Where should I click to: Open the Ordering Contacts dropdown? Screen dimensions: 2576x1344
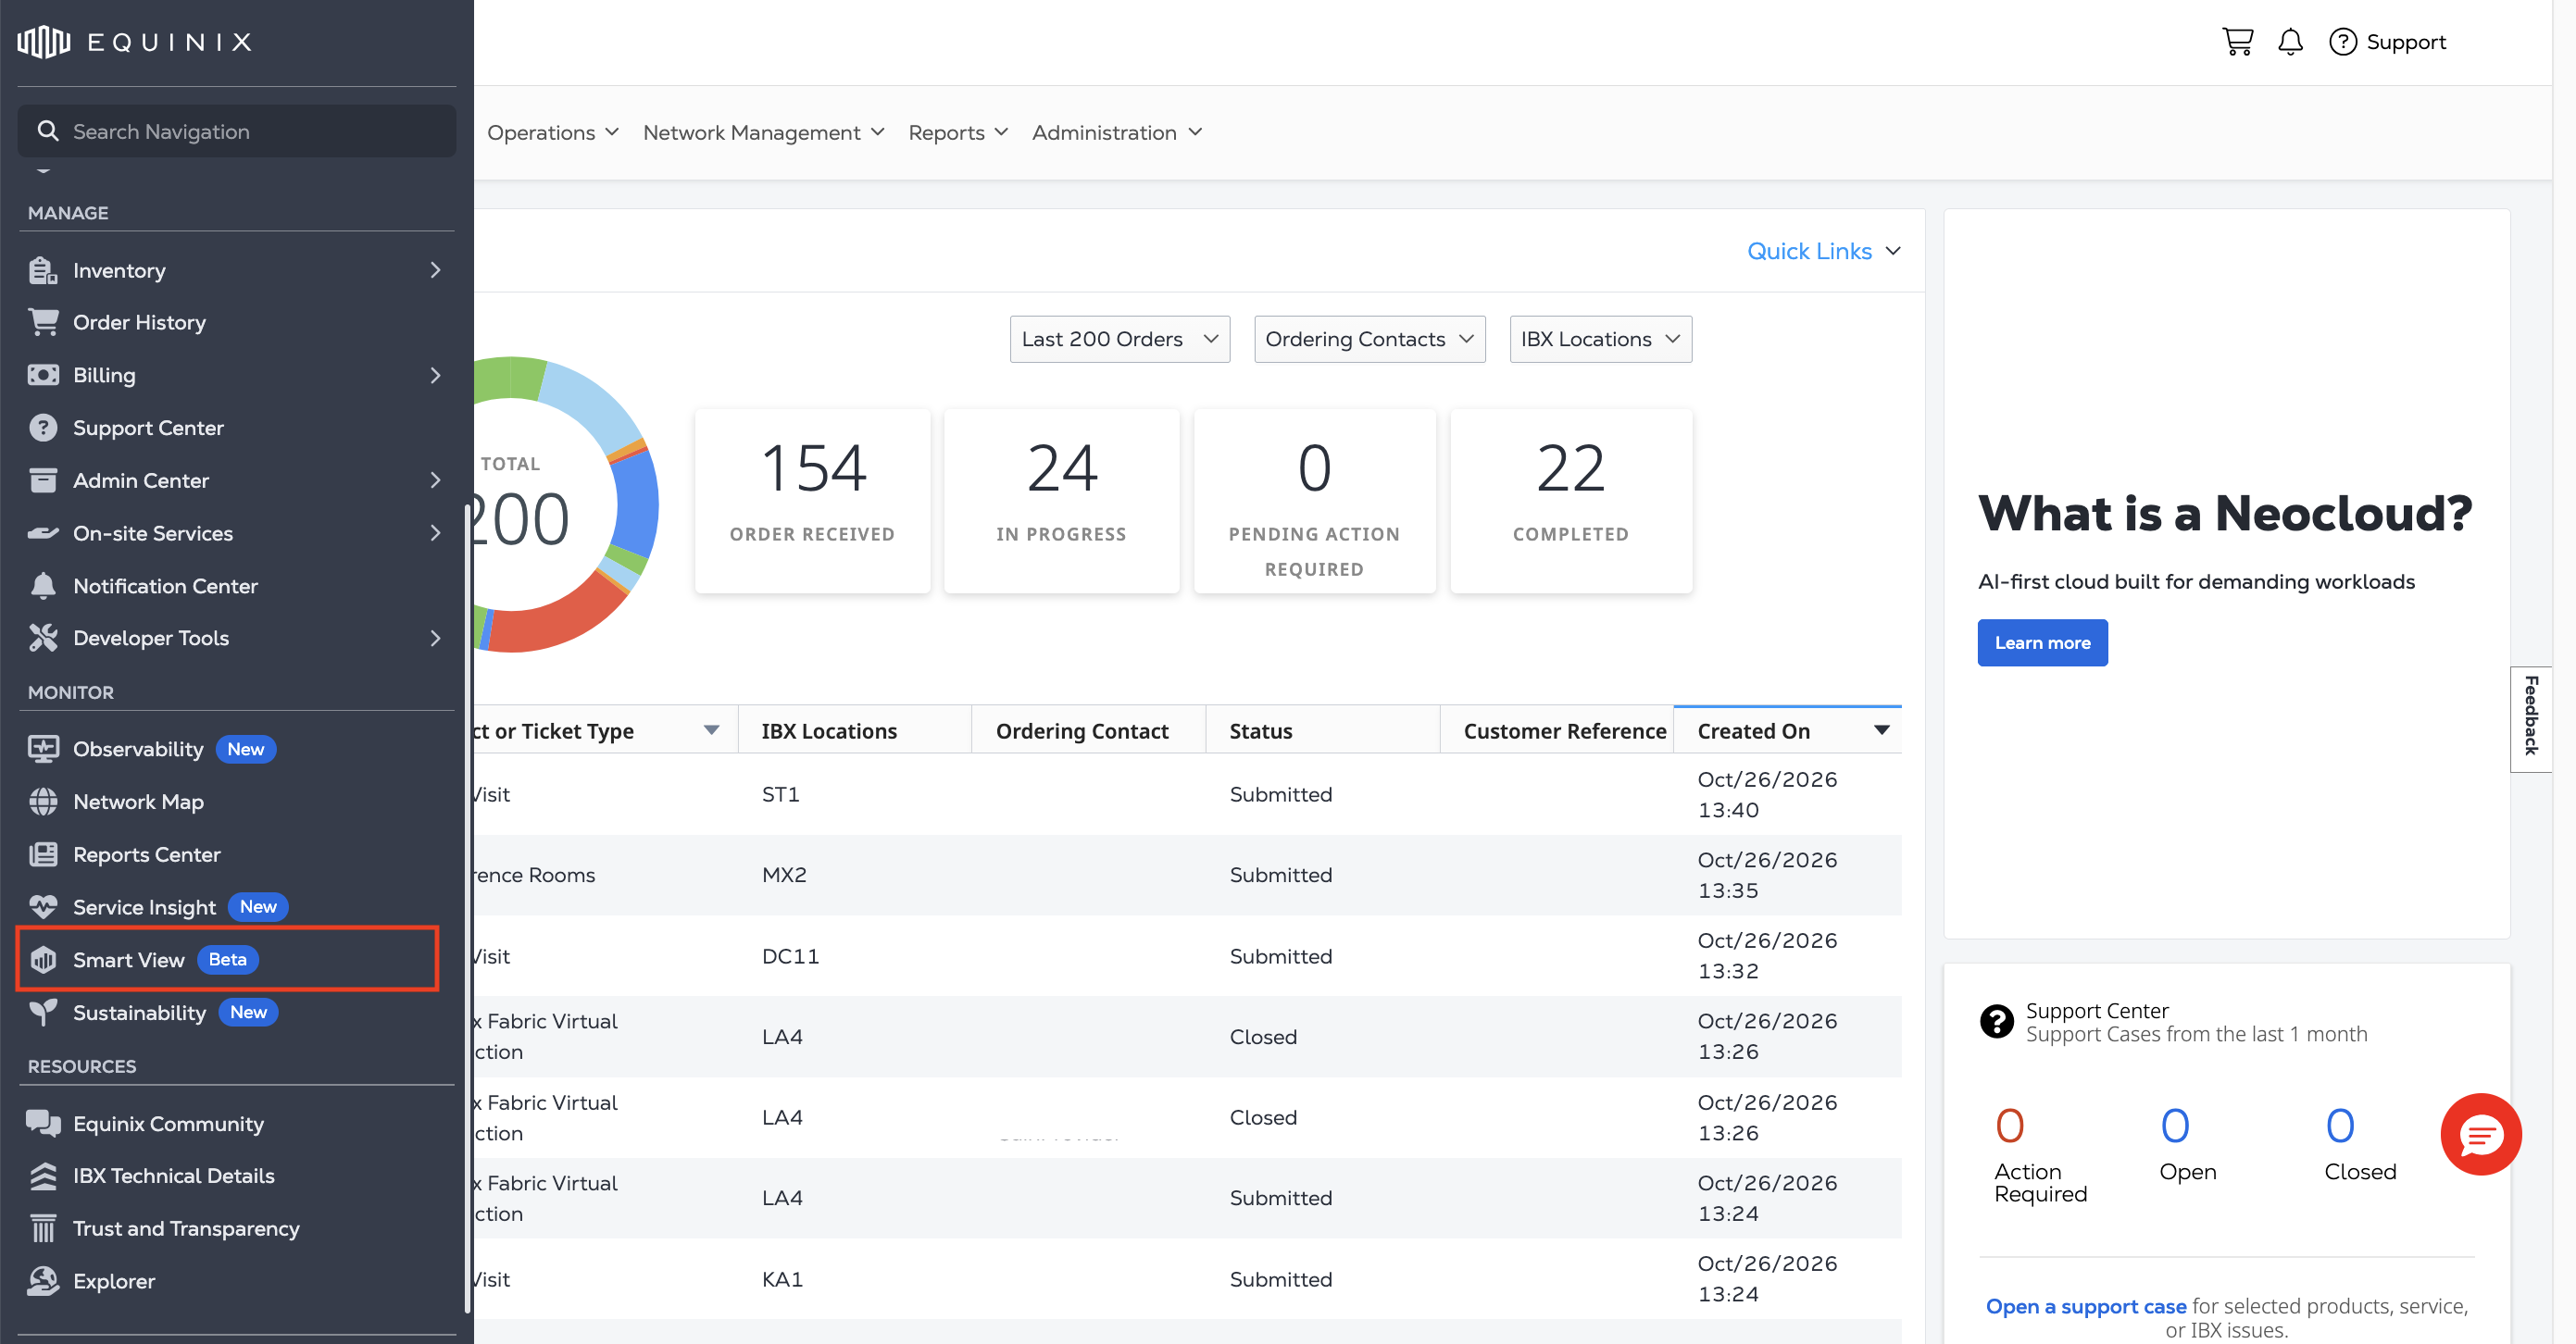point(1369,339)
